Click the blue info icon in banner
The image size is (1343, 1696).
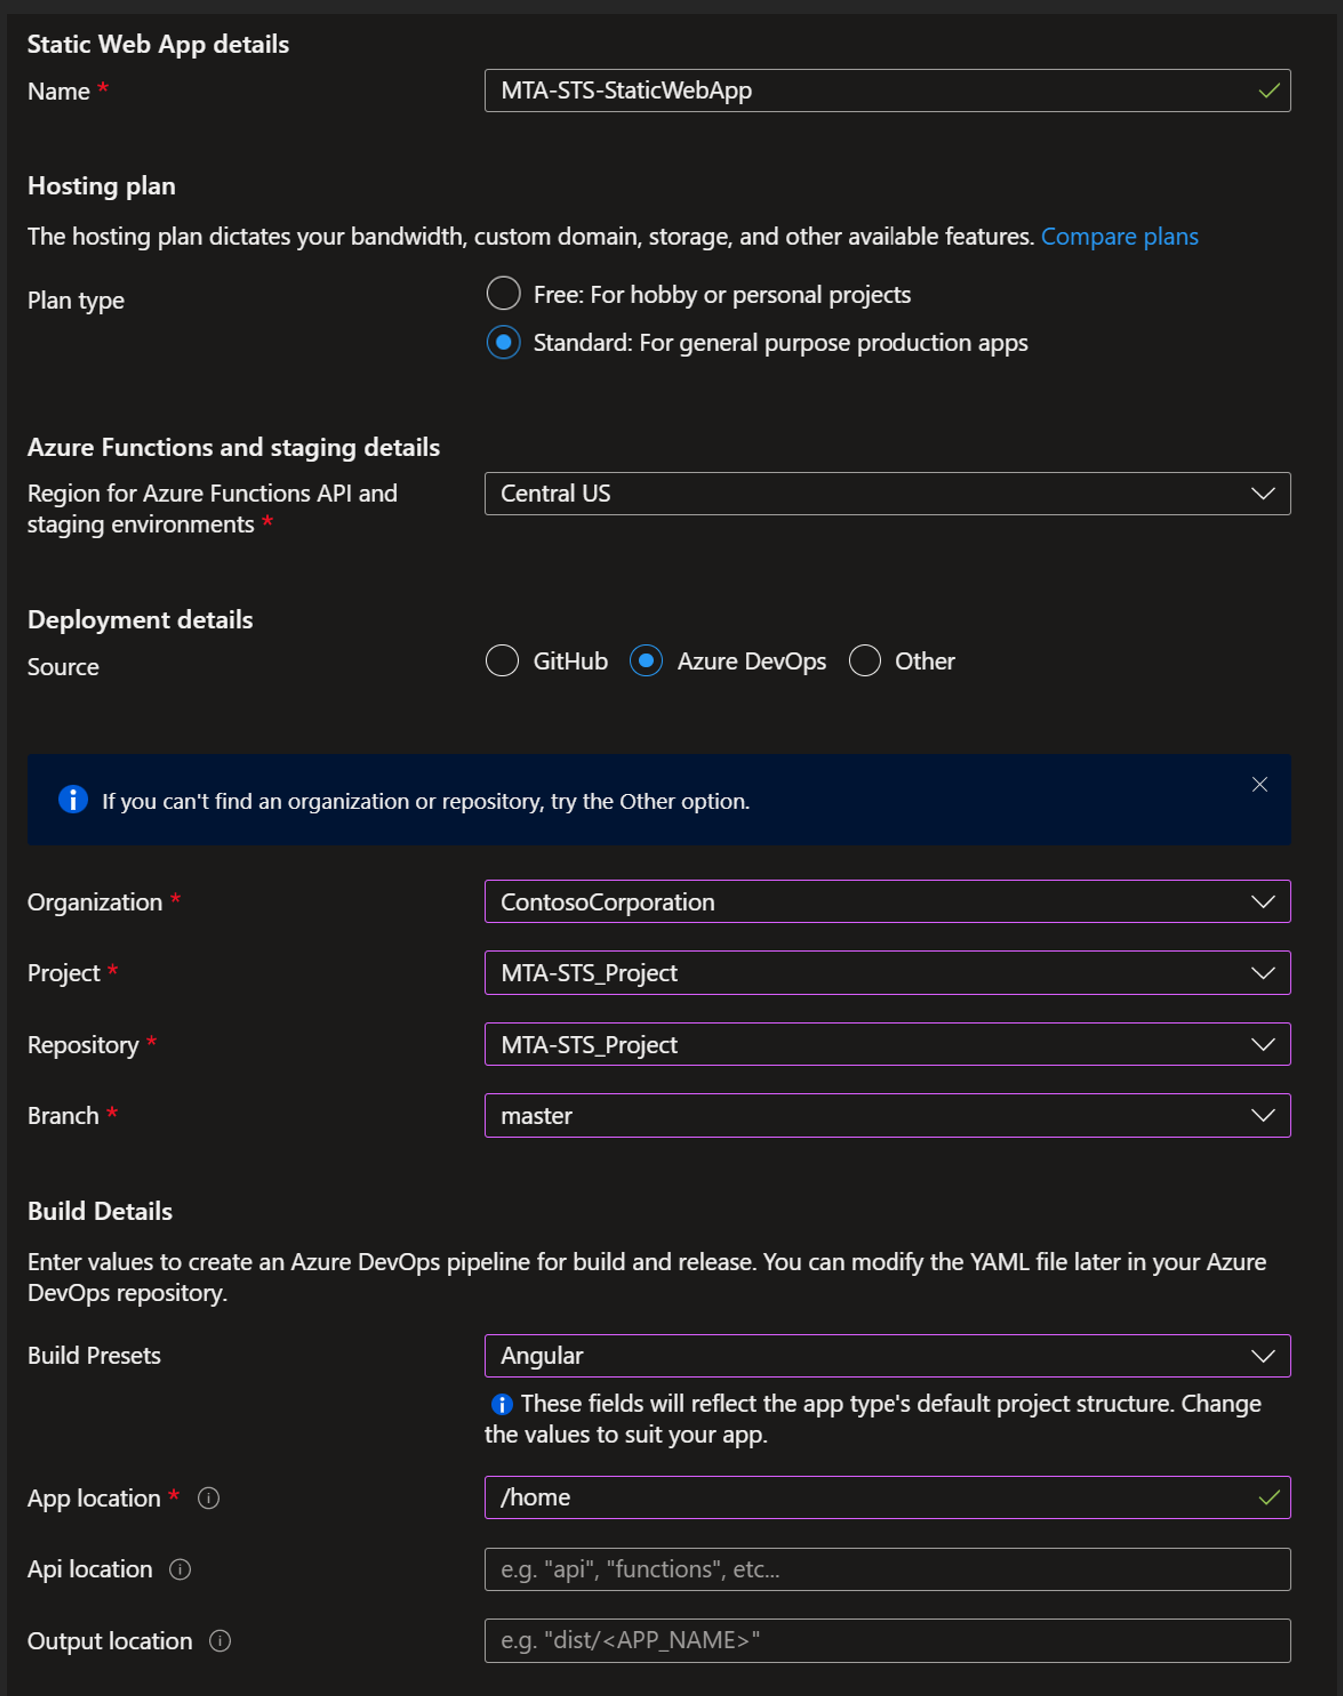coord(73,800)
